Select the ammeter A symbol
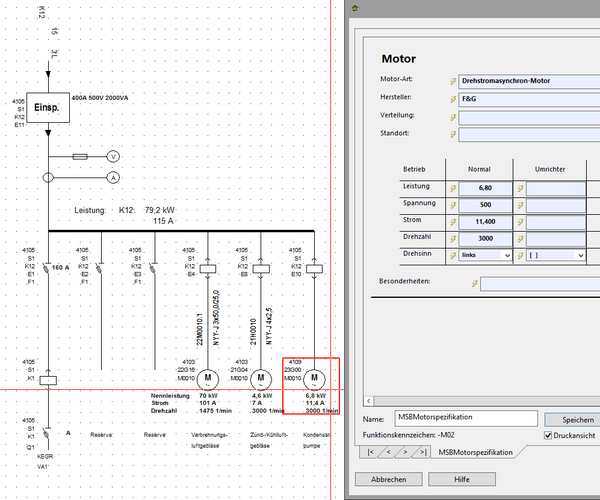The height and width of the screenshot is (500, 600). click(x=114, y=176)
